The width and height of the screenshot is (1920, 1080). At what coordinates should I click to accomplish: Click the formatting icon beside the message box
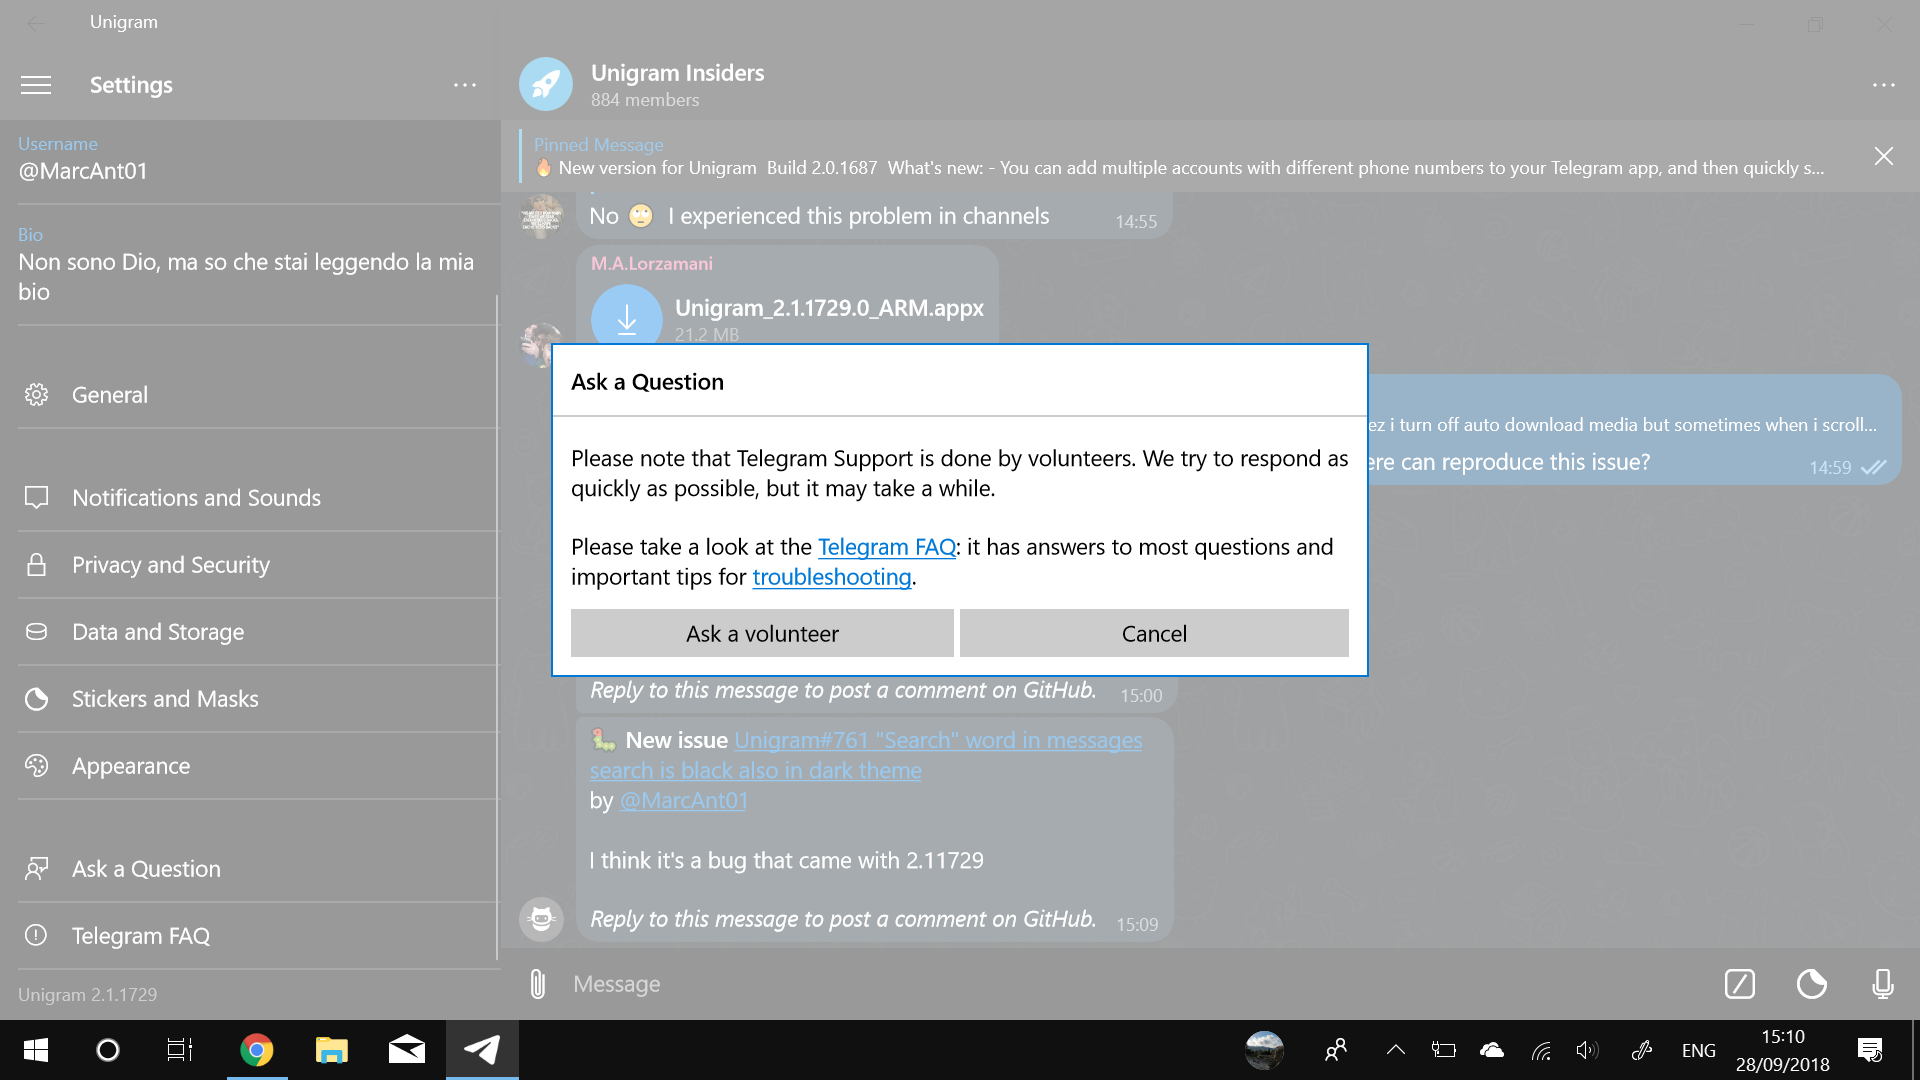coord(1740,983)
